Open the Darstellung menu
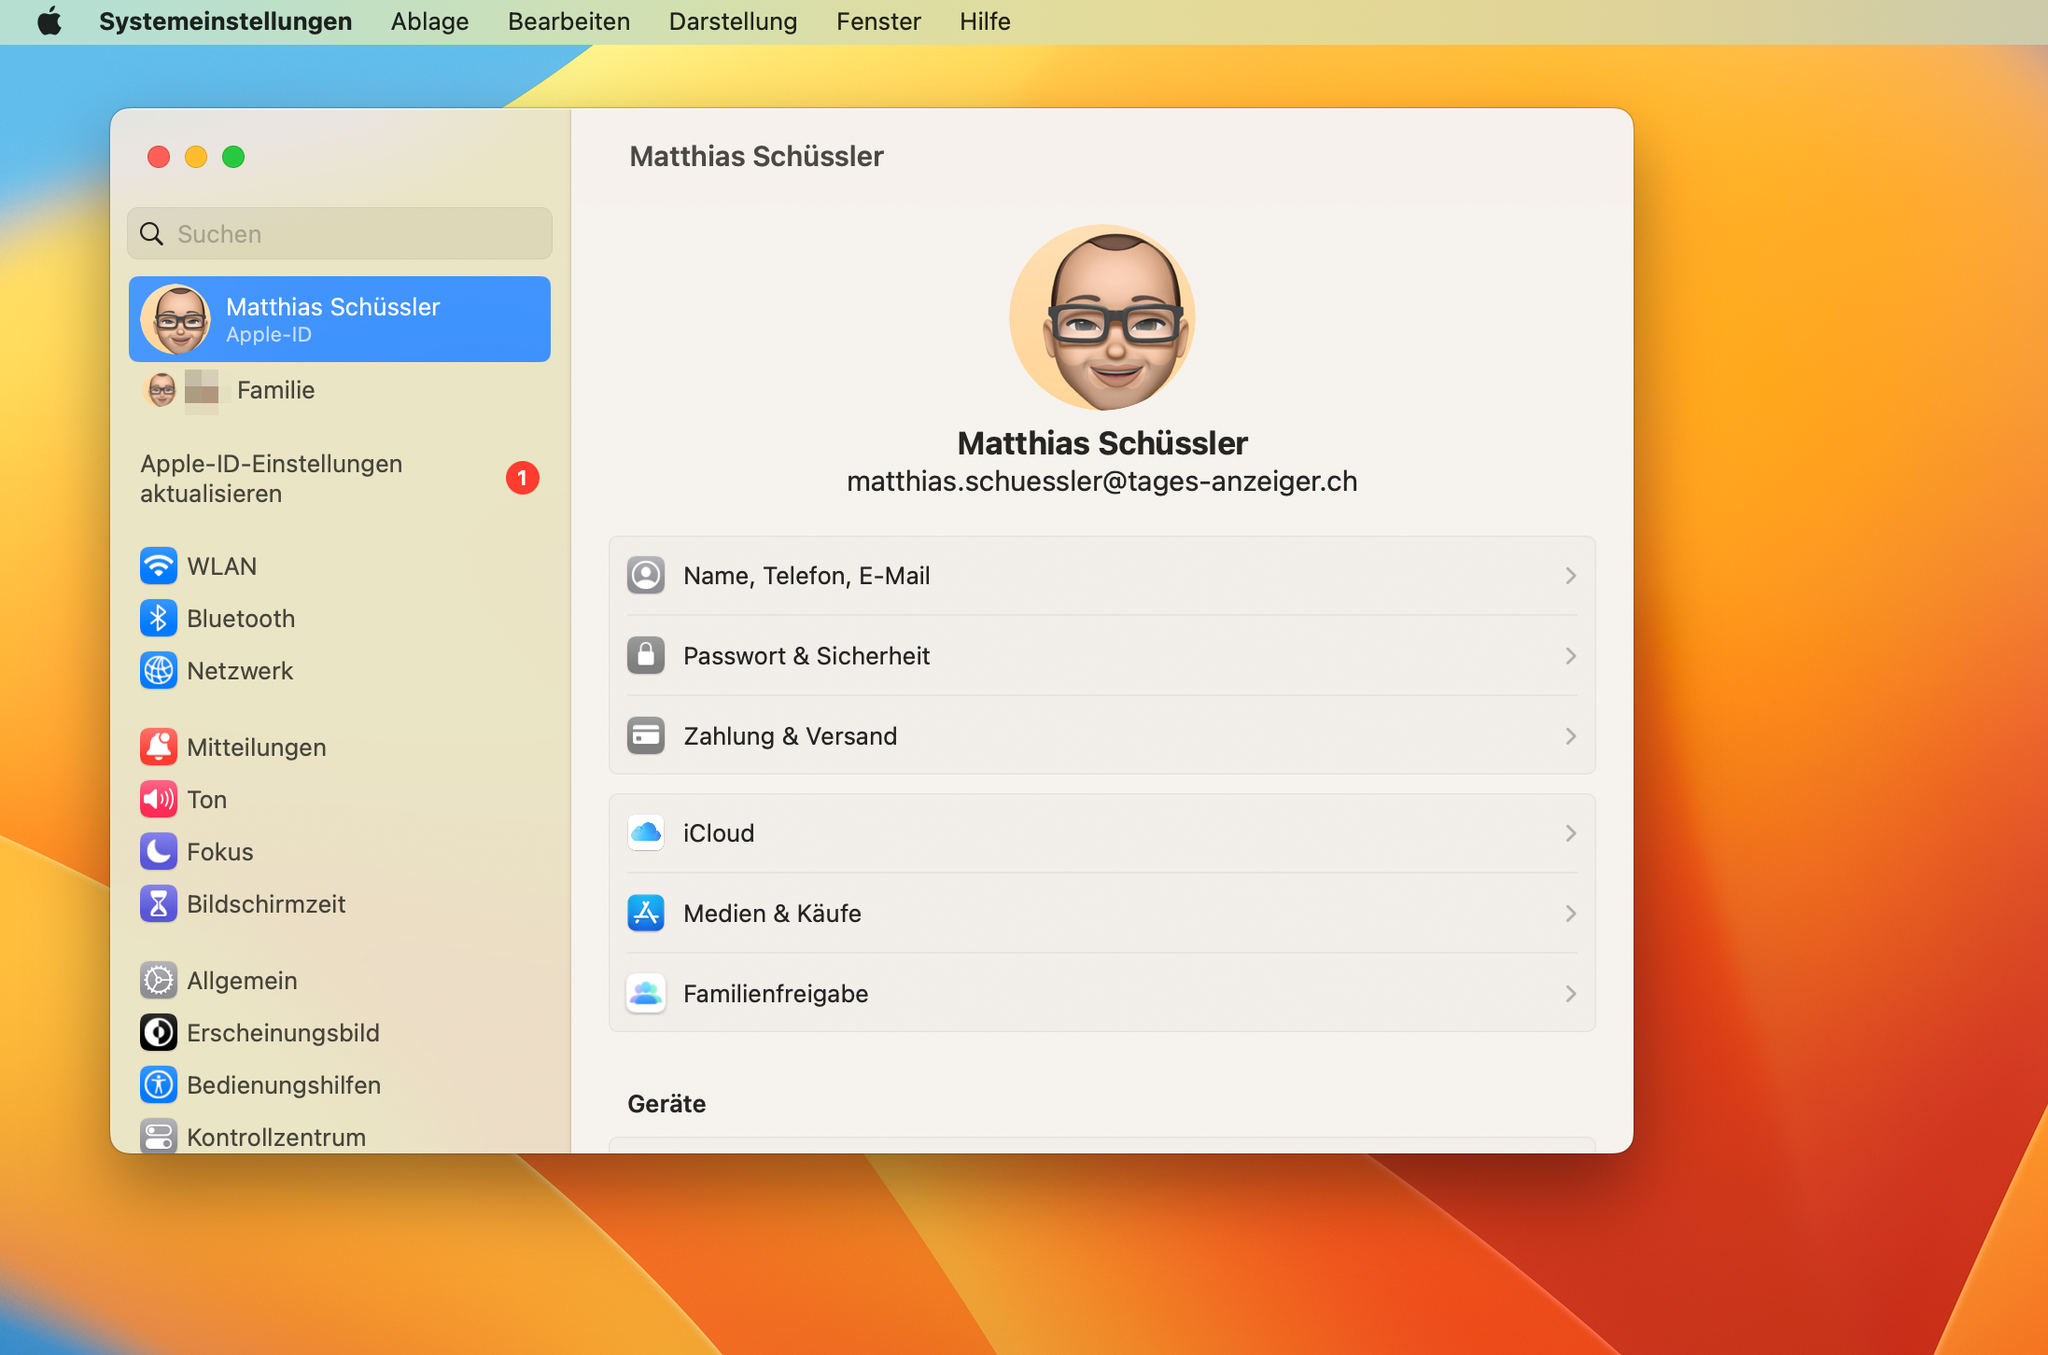The image size is (2048, 1355). (x=732, y=21)
